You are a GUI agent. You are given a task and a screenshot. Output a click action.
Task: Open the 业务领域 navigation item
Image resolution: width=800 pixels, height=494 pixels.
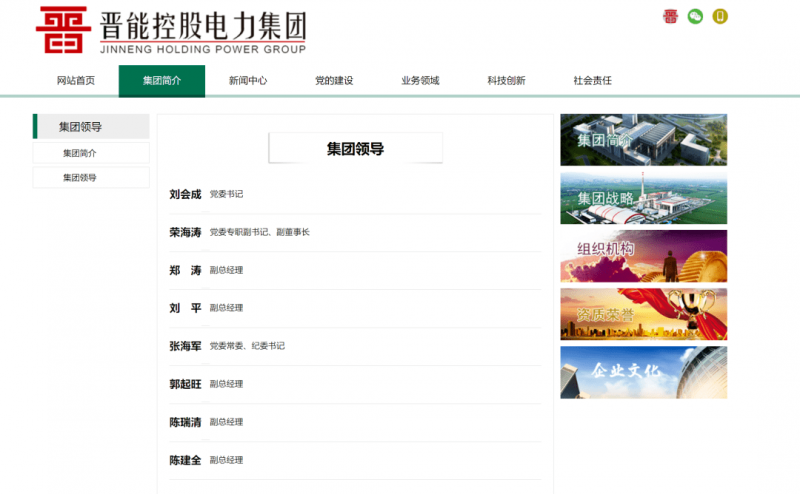[x=420, y=81]
